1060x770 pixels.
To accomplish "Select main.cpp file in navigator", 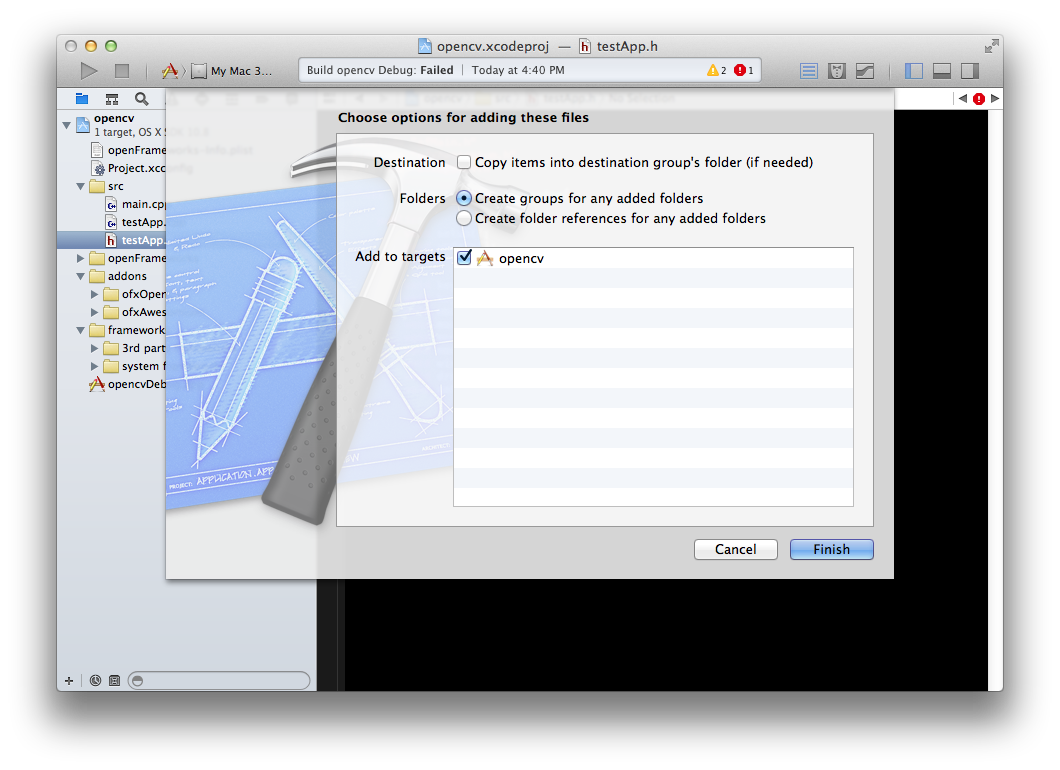I will pos(135,204).
